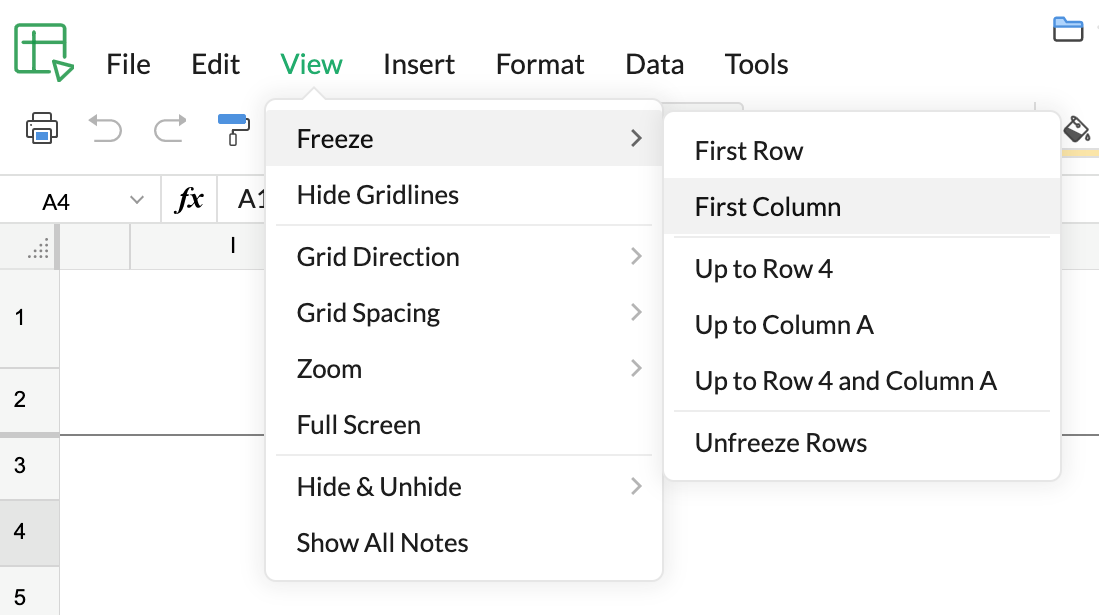Click the fx formula icon

(190, 201)
